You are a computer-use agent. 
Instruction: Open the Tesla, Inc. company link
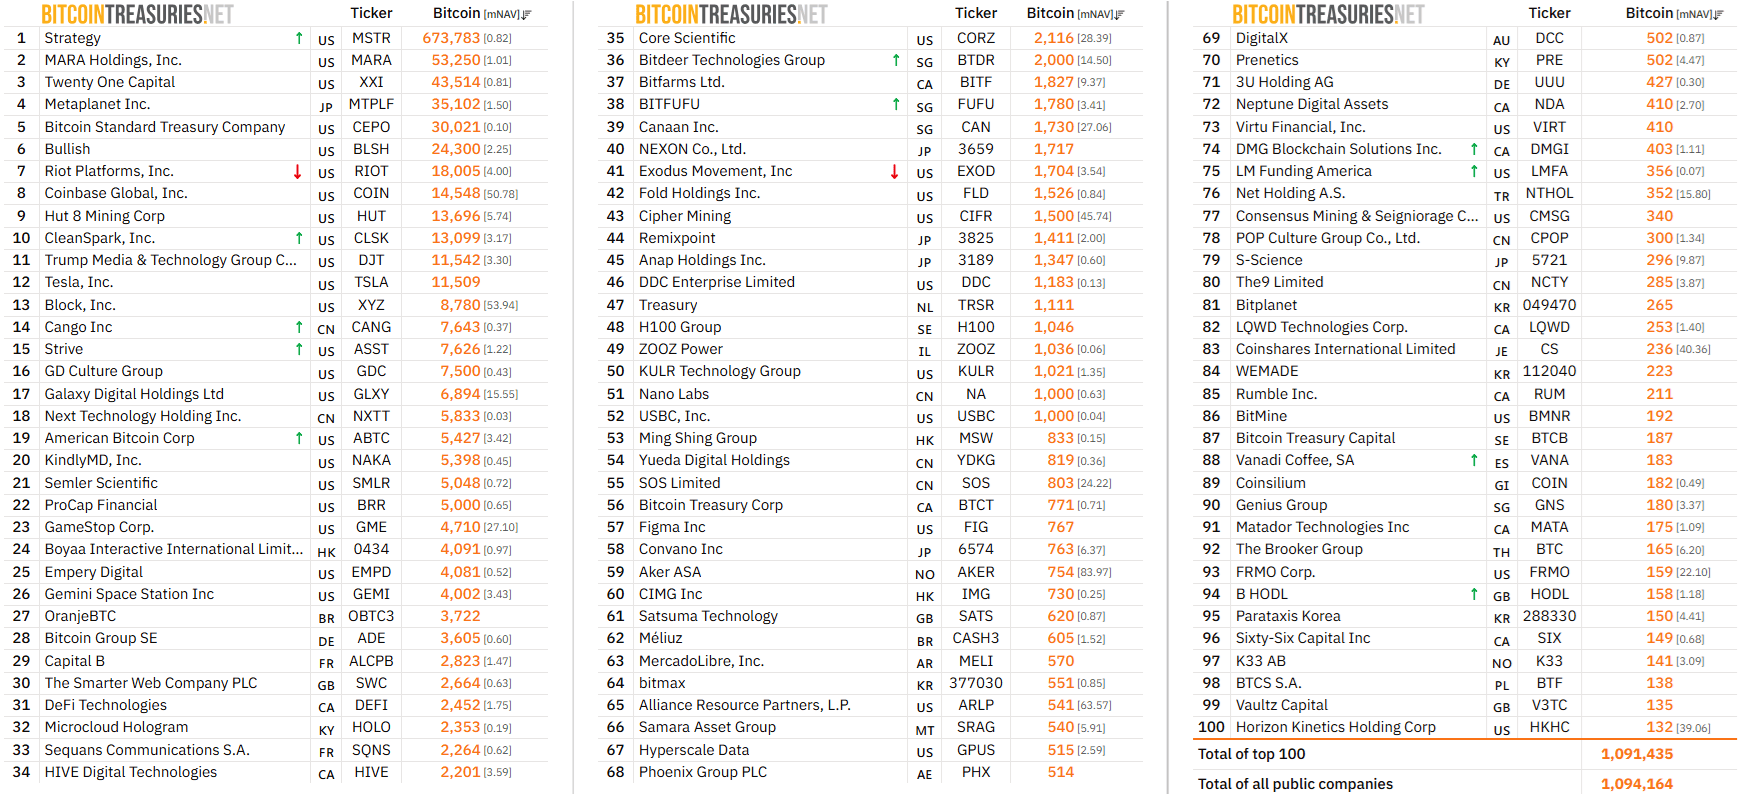tap(79, 283)
